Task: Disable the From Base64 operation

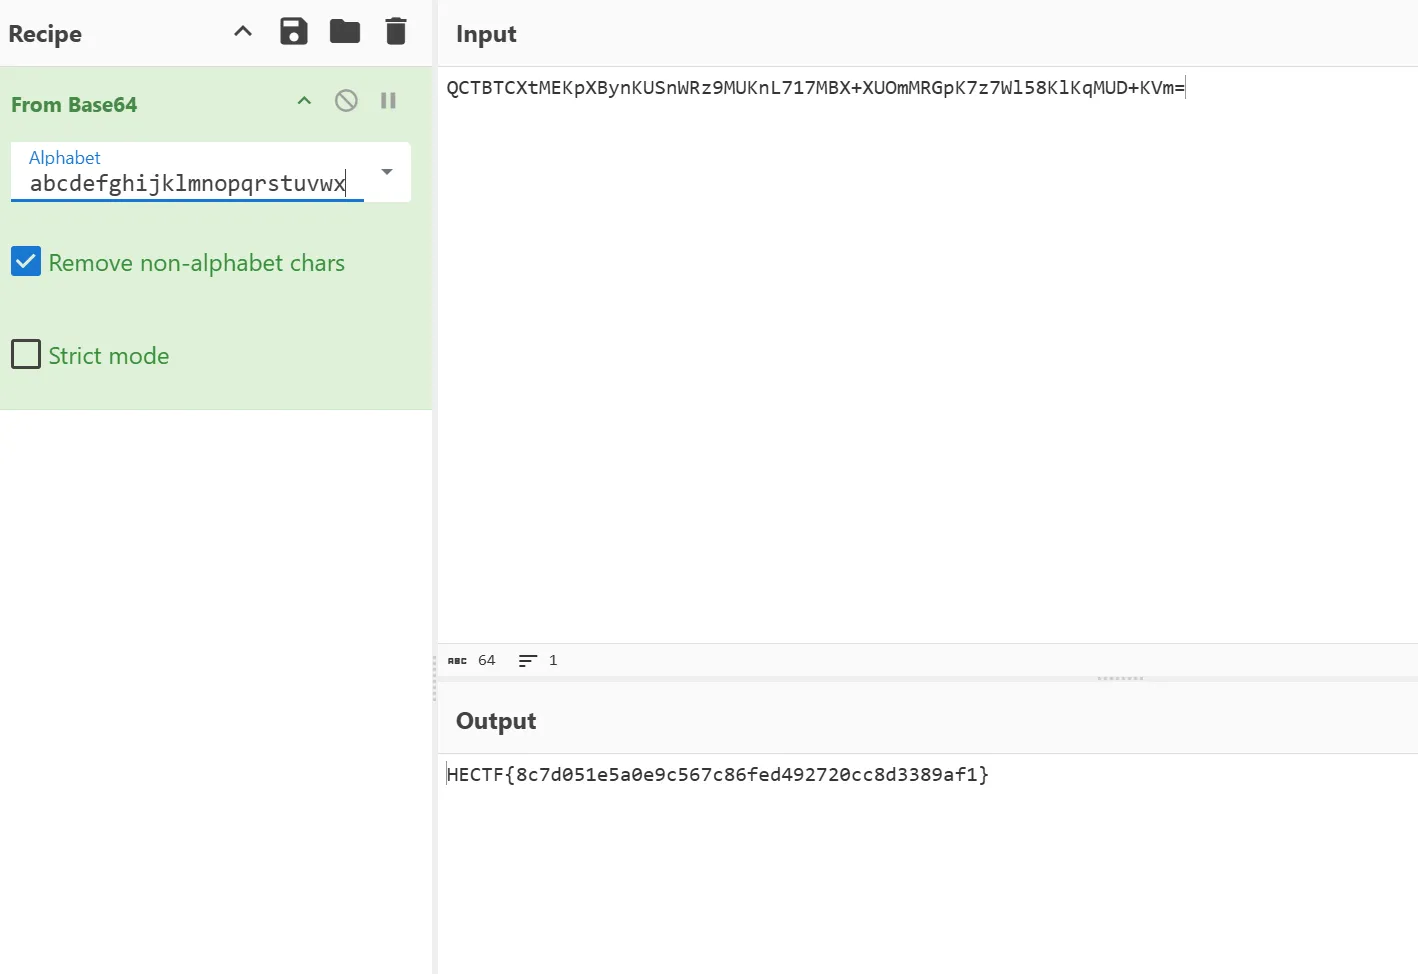Action: [346, 101]
